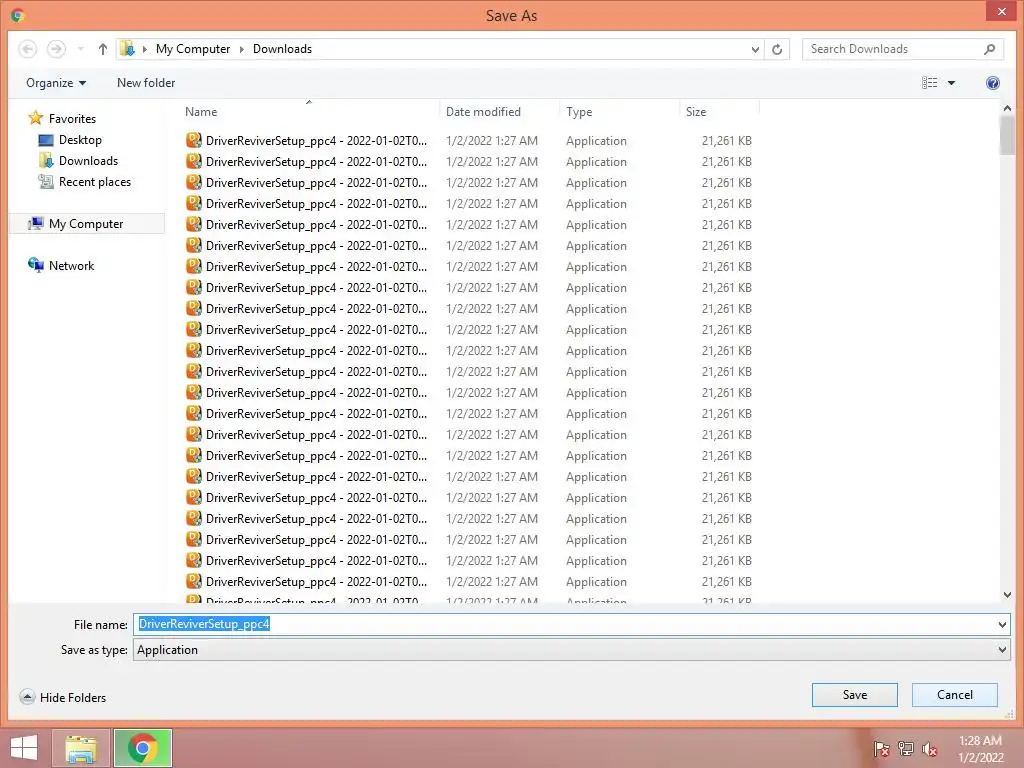Image resolution: width=1024 pixels, height=768 pixels.
Task: Expand address bar history dropdown
Action: coord(755,49)
